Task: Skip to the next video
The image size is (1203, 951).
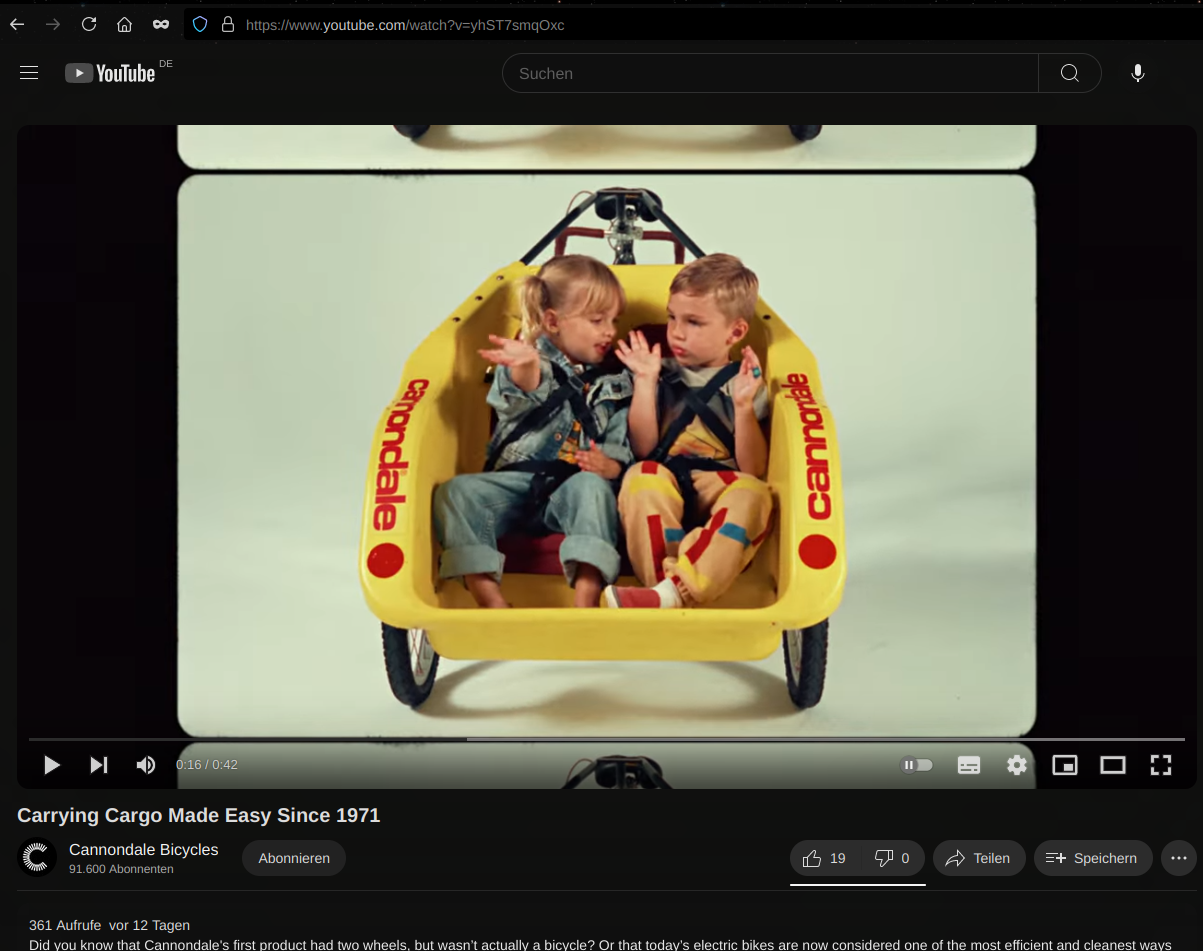Action: click(x=99, y=765)
